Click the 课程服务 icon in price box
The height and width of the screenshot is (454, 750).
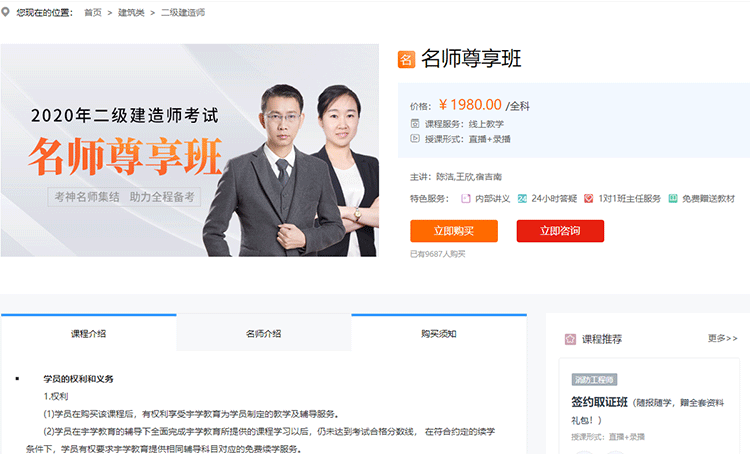click(415, 123)
